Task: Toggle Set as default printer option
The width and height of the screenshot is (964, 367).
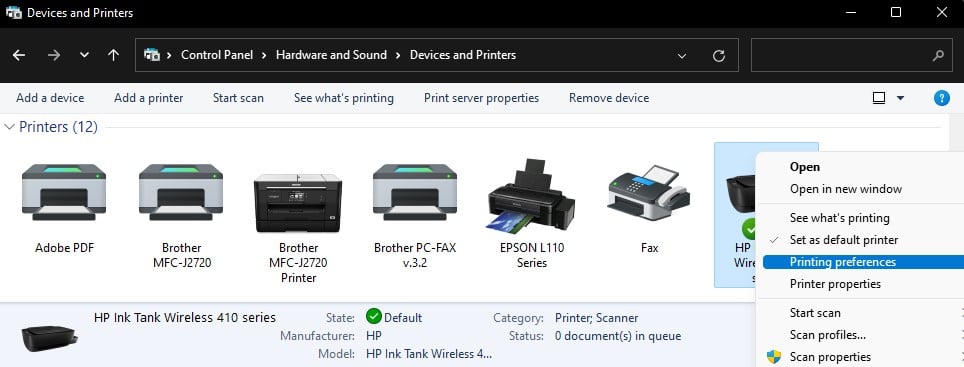Action: pos(844,240)
